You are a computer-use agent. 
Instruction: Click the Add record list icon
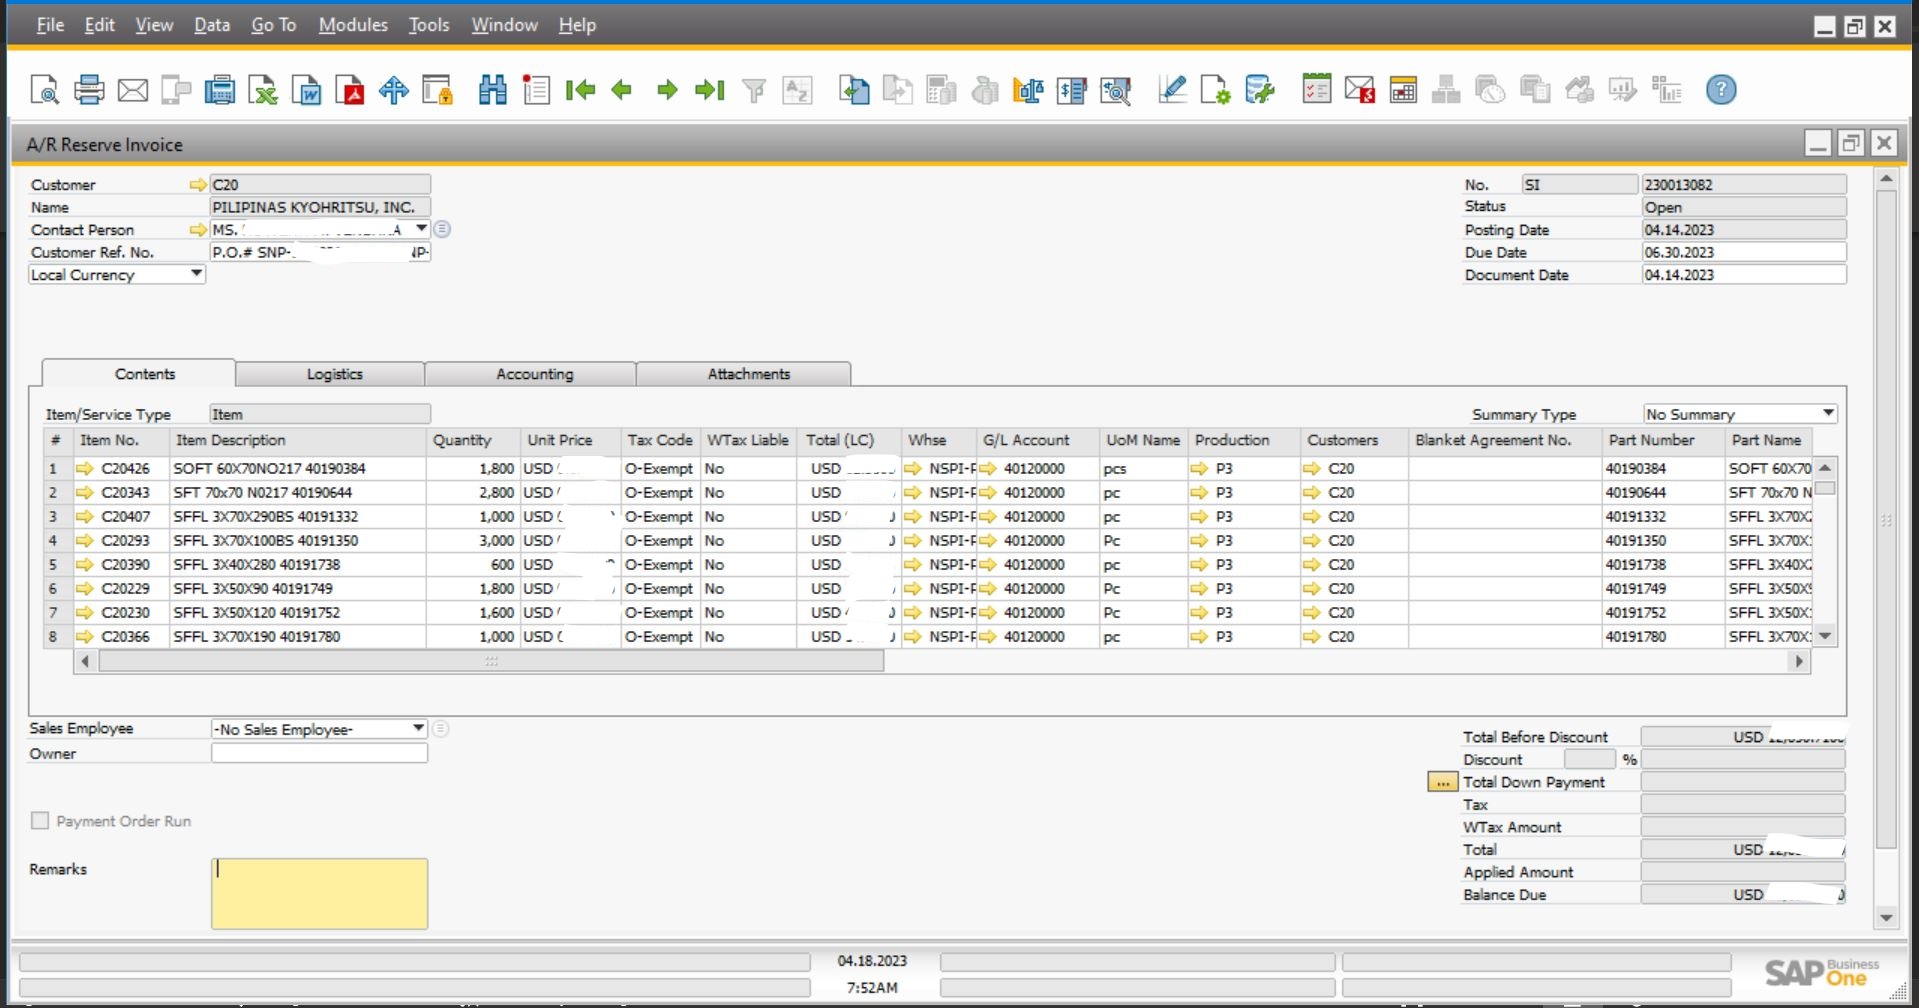coord(537,90)
